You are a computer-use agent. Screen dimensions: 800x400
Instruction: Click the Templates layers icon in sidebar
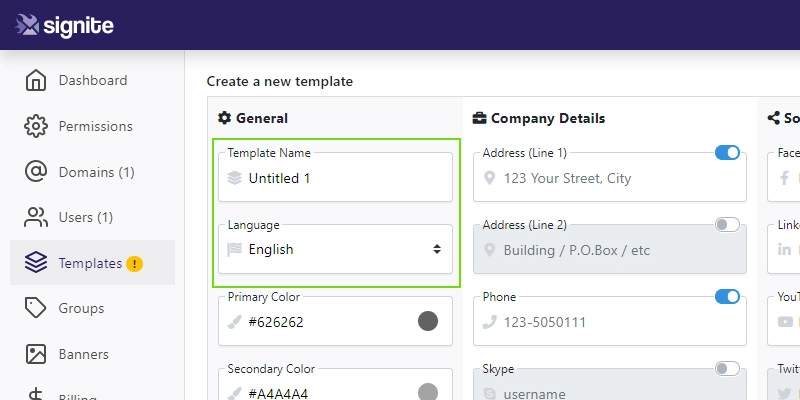pyautogui.click(x=36, y=263)
